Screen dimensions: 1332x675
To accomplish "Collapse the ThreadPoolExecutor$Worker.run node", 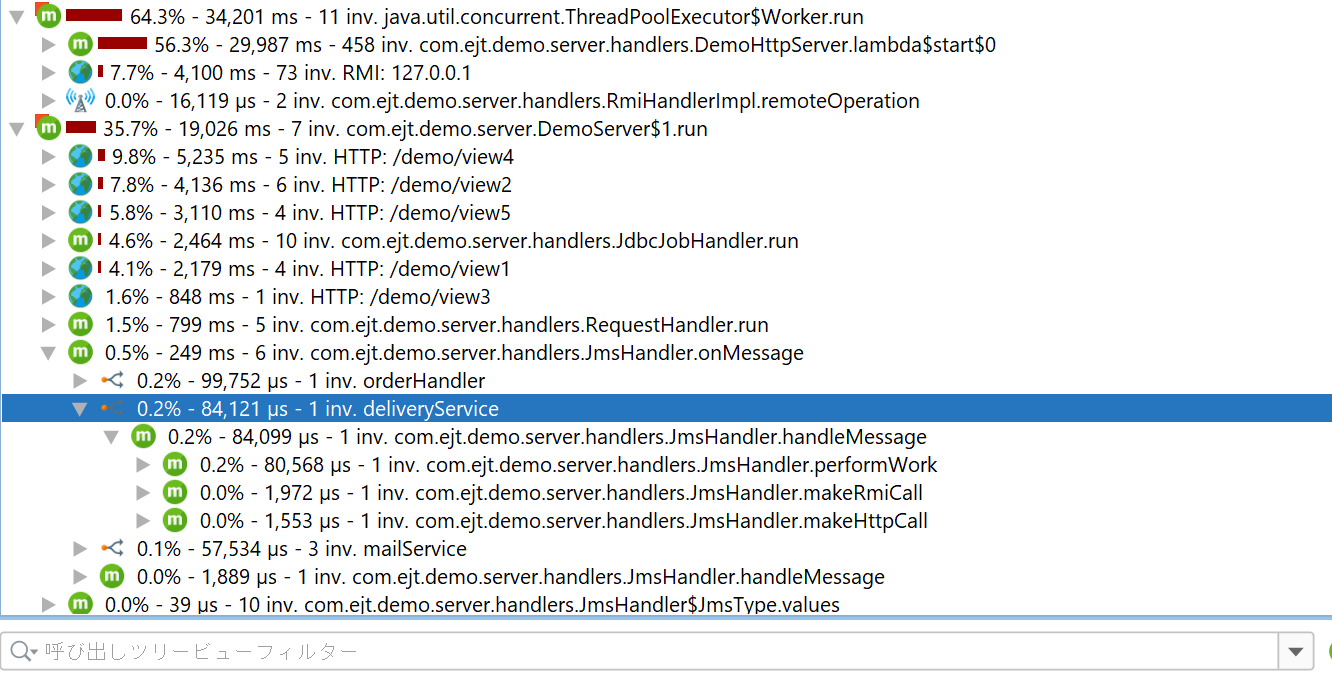I will click(x=16, y=17).
